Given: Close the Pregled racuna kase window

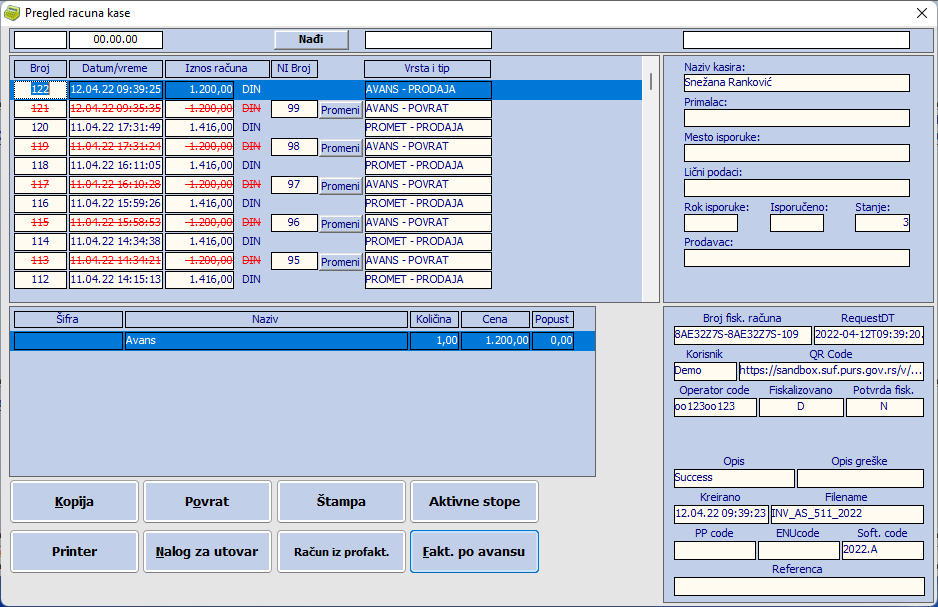Looking at the screenshot, I should point(921,13).
